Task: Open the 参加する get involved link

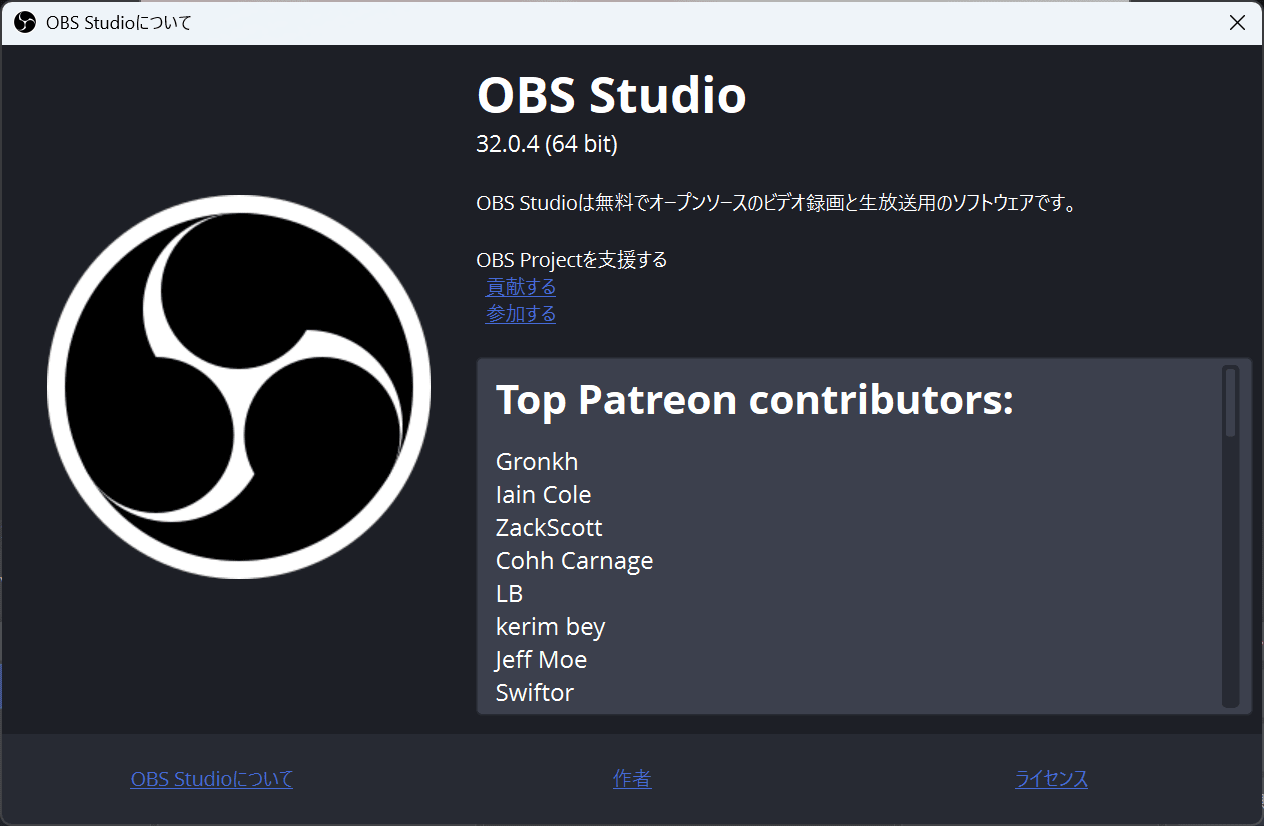Action: 521,314
